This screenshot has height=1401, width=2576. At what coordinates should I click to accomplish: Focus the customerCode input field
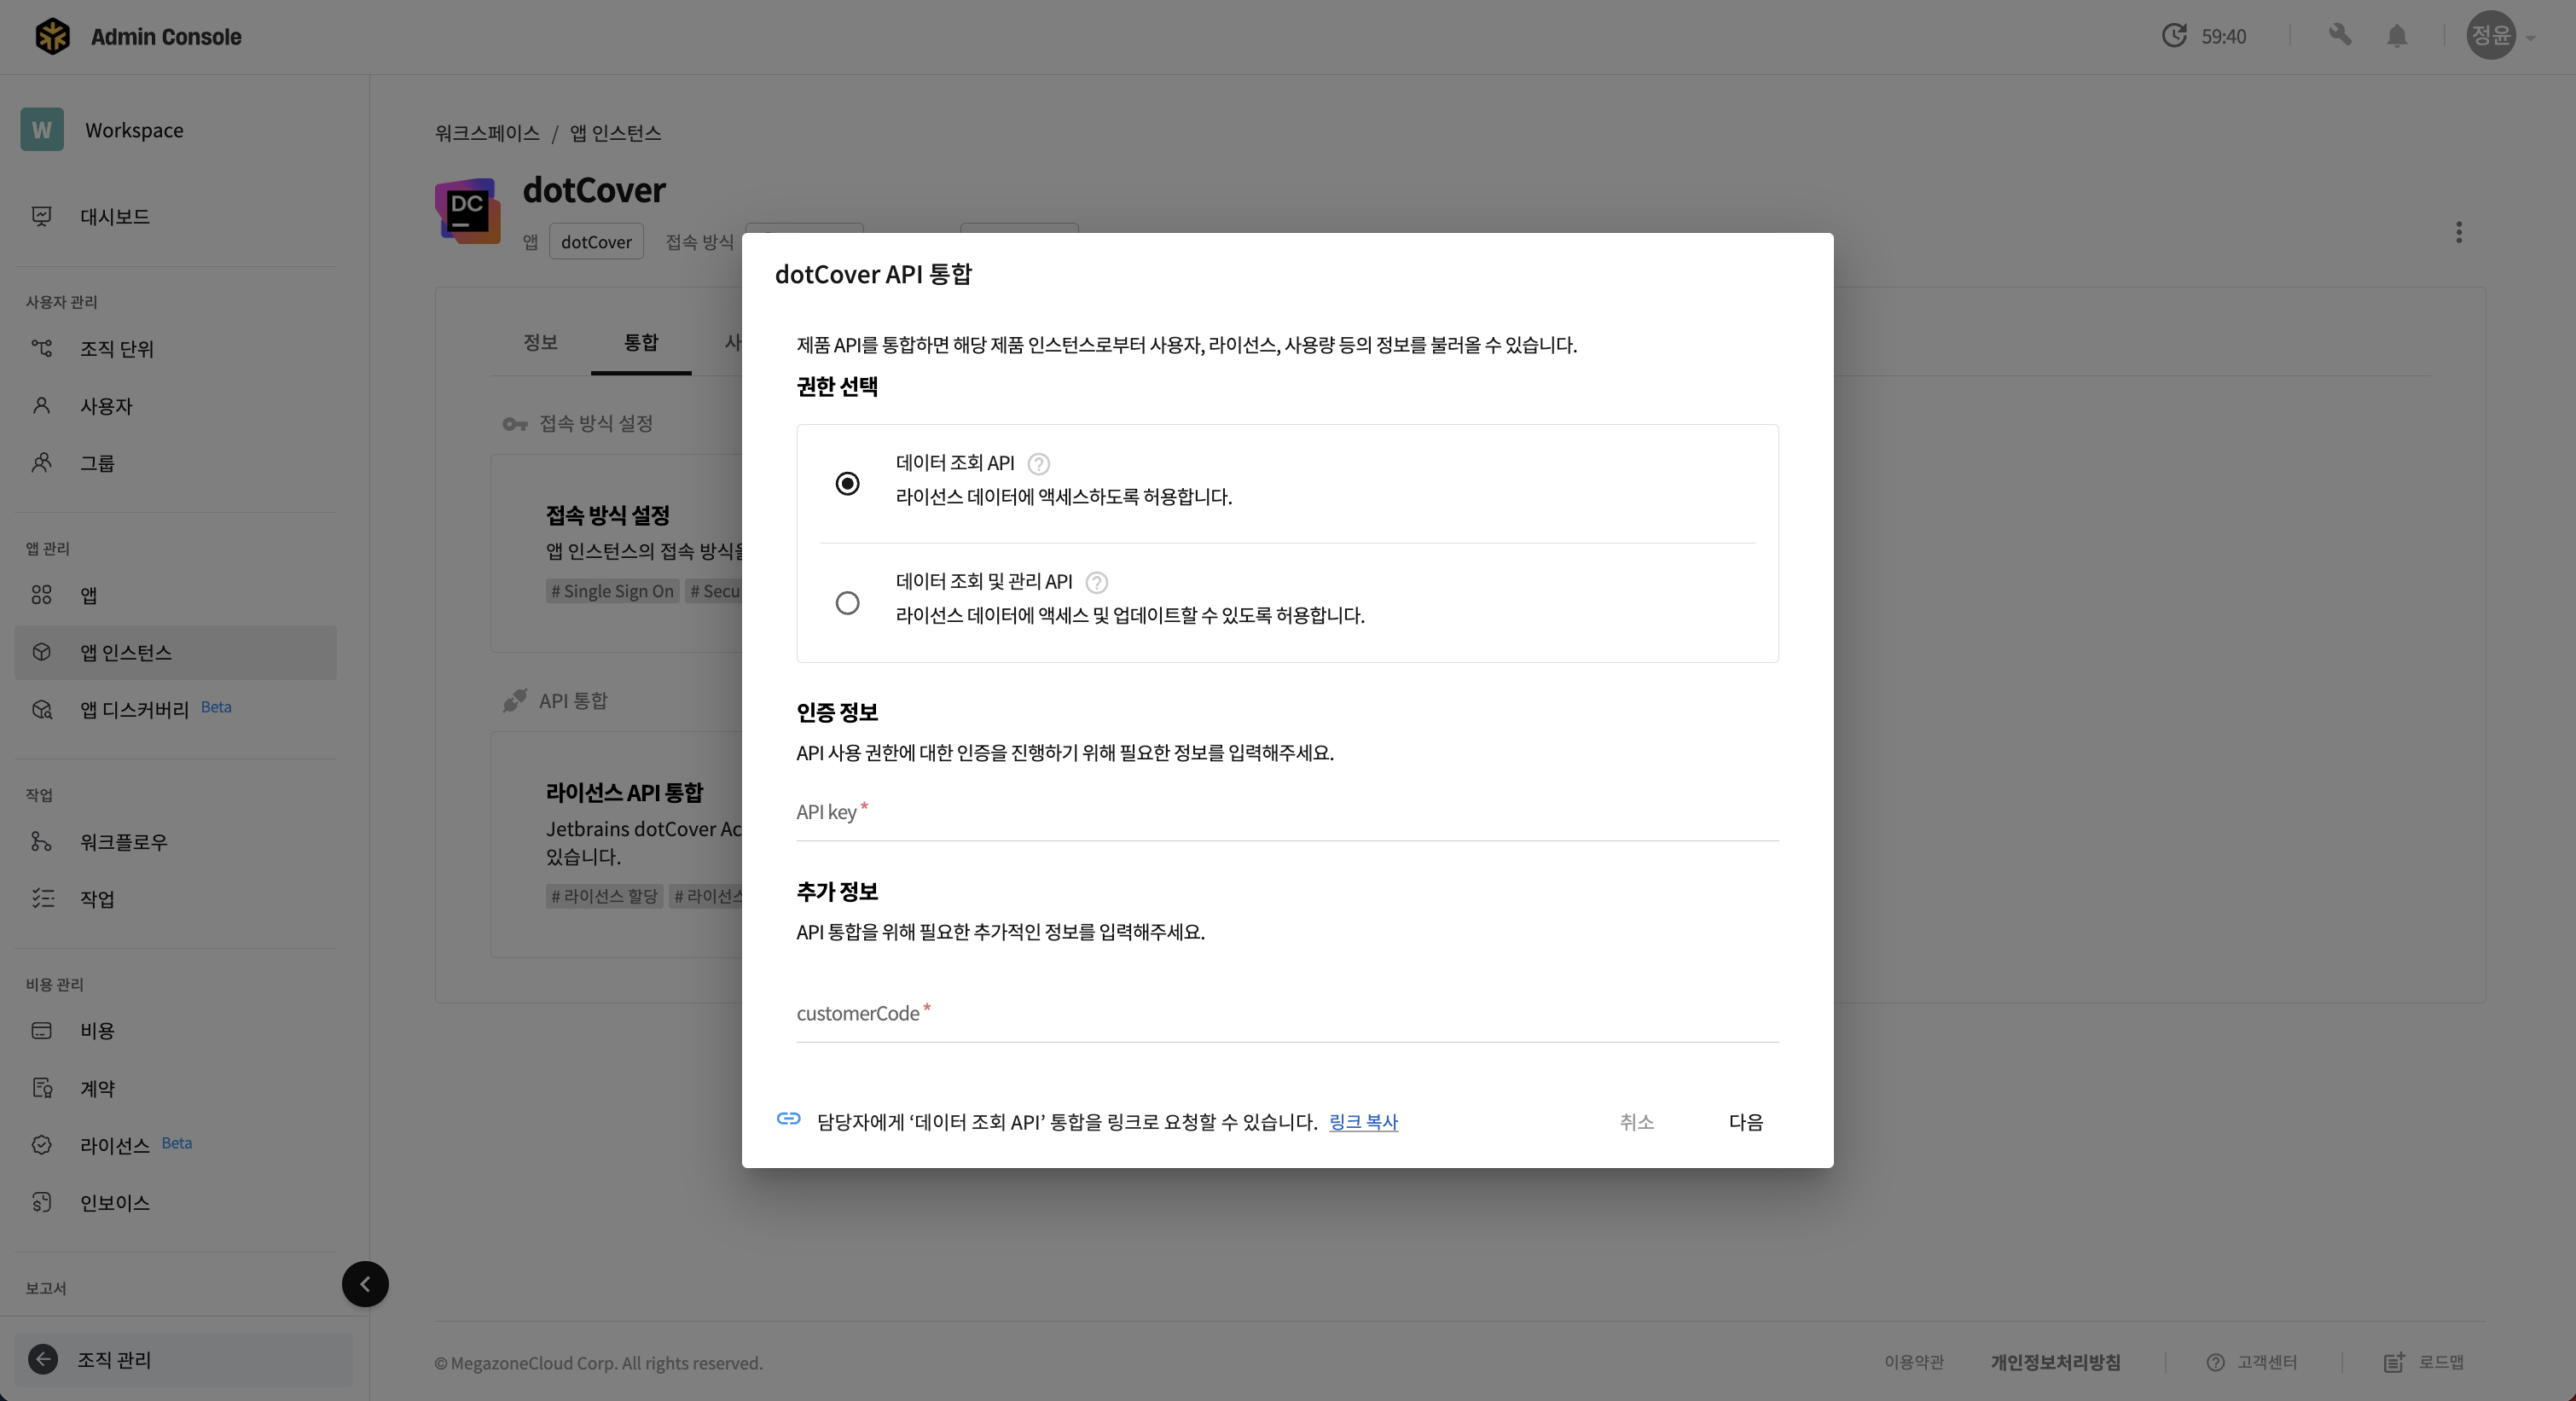pyautogui.click(x=1287, y=1014)
